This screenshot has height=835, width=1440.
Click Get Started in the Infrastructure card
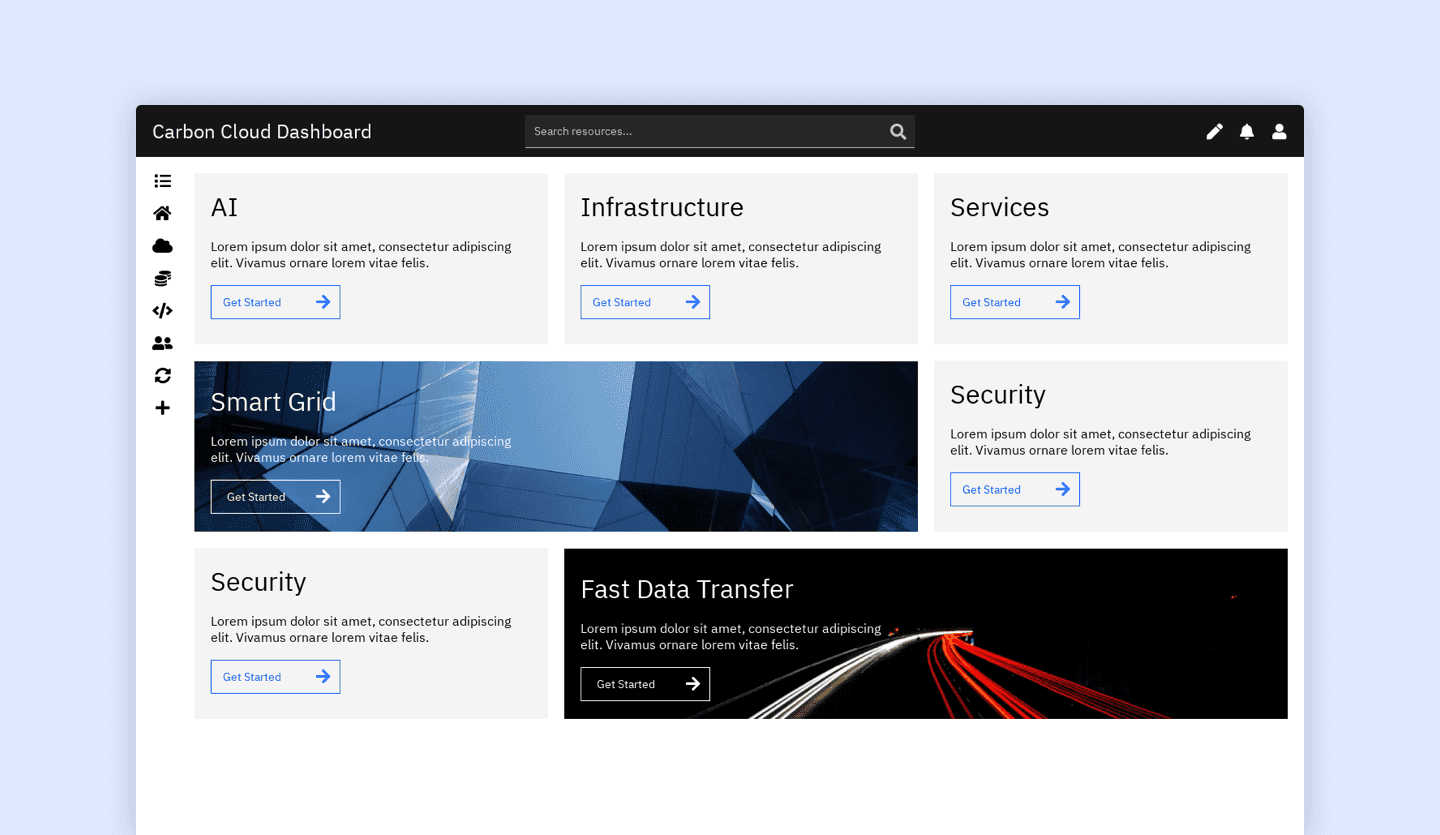point(645,302)
